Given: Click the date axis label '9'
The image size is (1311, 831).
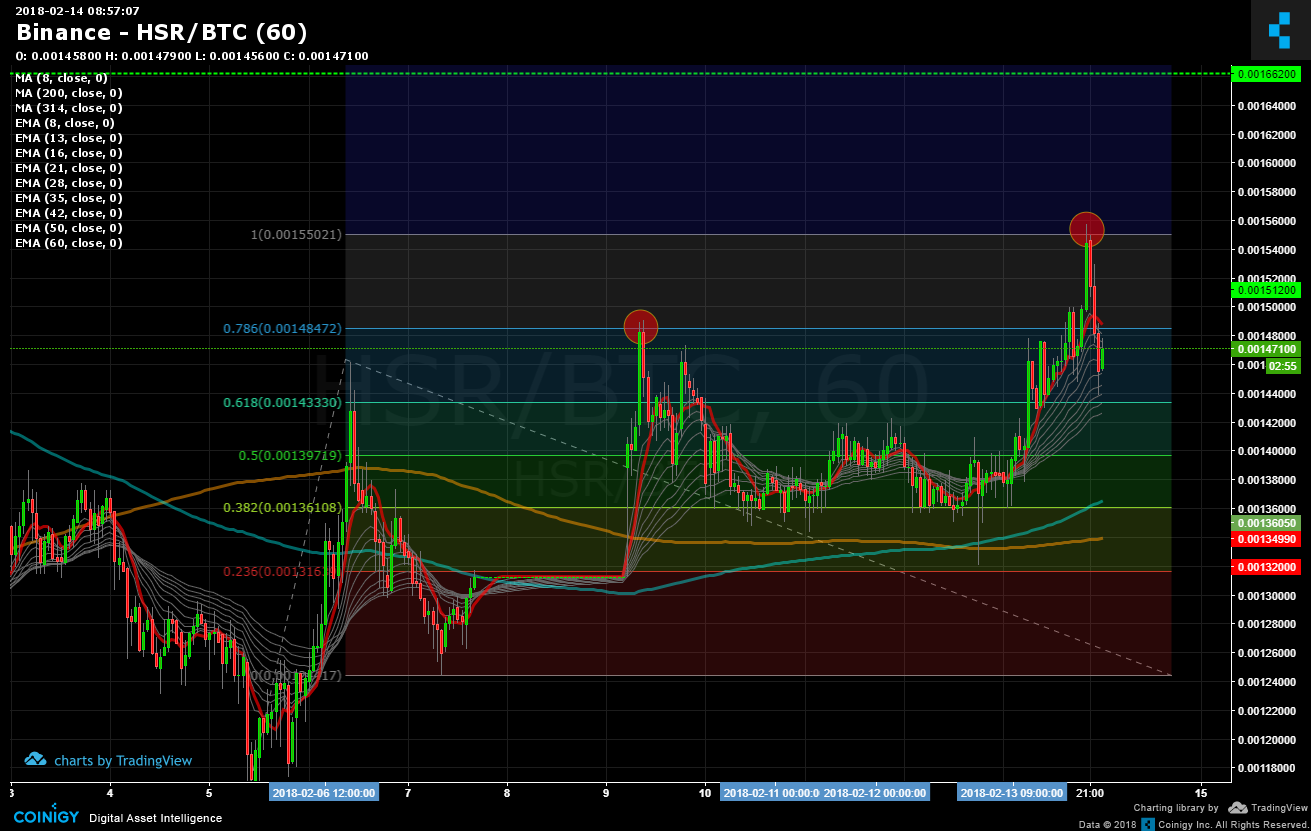Looking at the screenshot, I should [606, 793].
